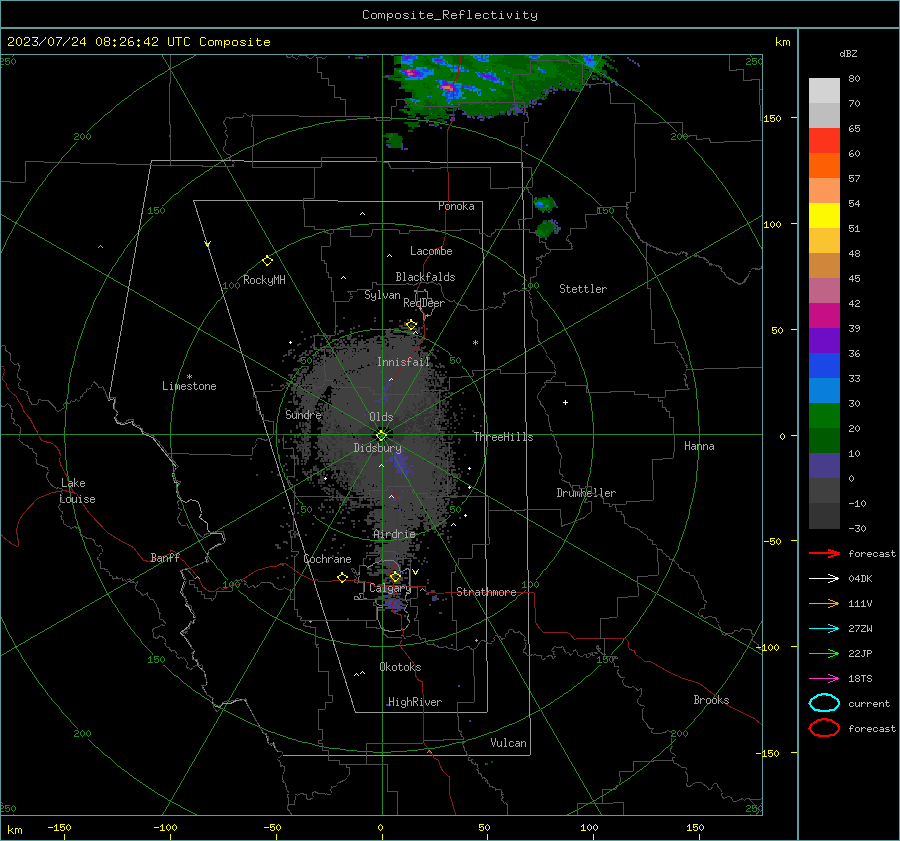Select the white 04DK arrow legend icon
900x841 pixels.
(x=824, y=578)
